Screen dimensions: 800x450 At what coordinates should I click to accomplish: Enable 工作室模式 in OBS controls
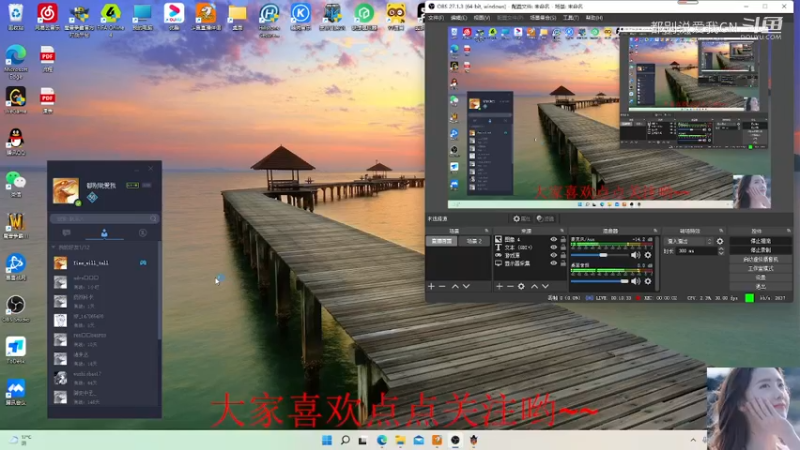(760, 268)
